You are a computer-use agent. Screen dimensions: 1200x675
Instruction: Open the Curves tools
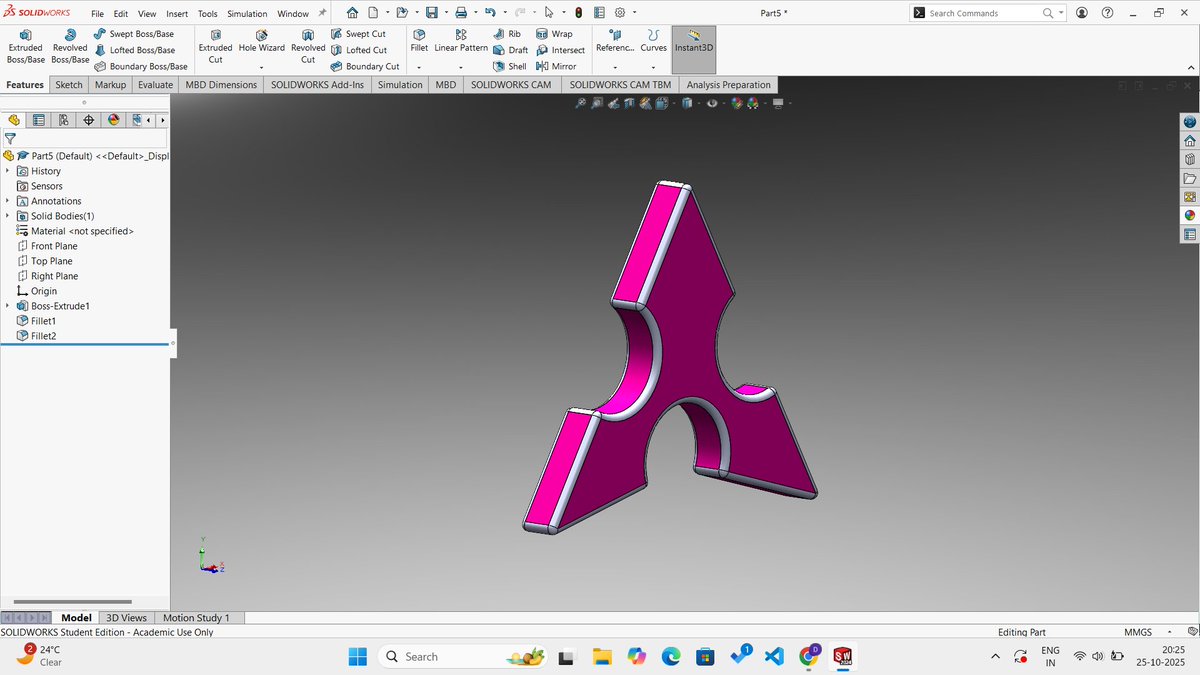[653, 41]
